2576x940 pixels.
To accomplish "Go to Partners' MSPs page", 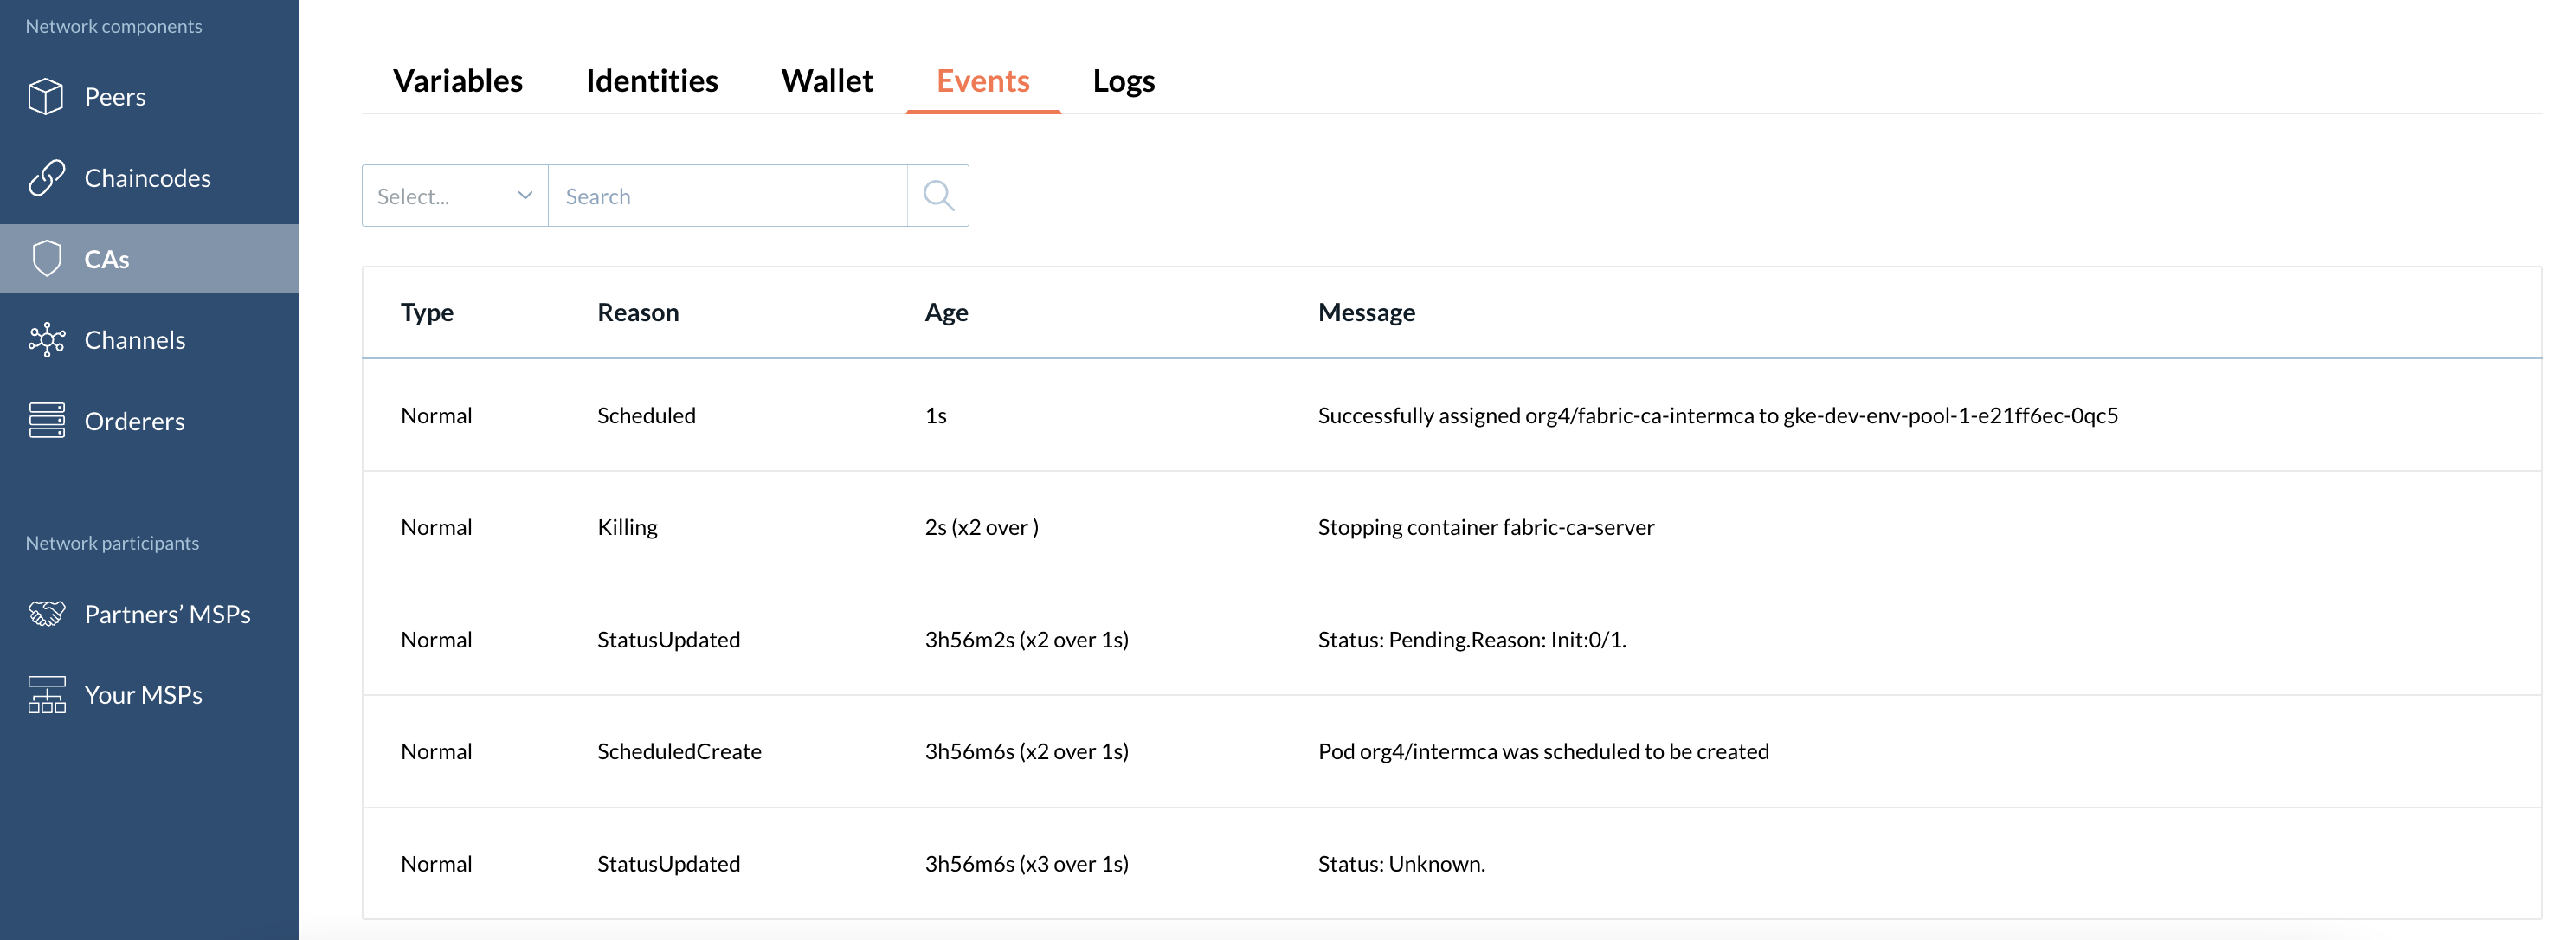I will coord(167,613).
